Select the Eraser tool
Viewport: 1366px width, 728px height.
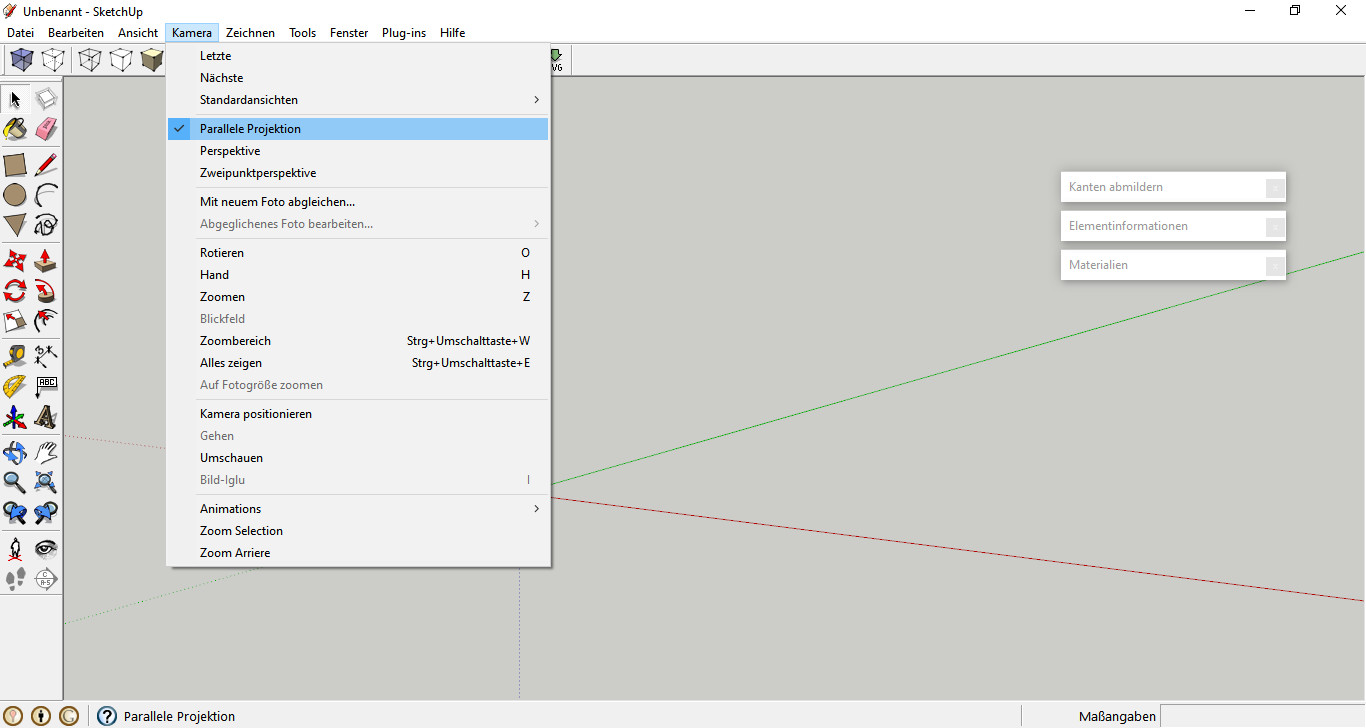point(46,129)
